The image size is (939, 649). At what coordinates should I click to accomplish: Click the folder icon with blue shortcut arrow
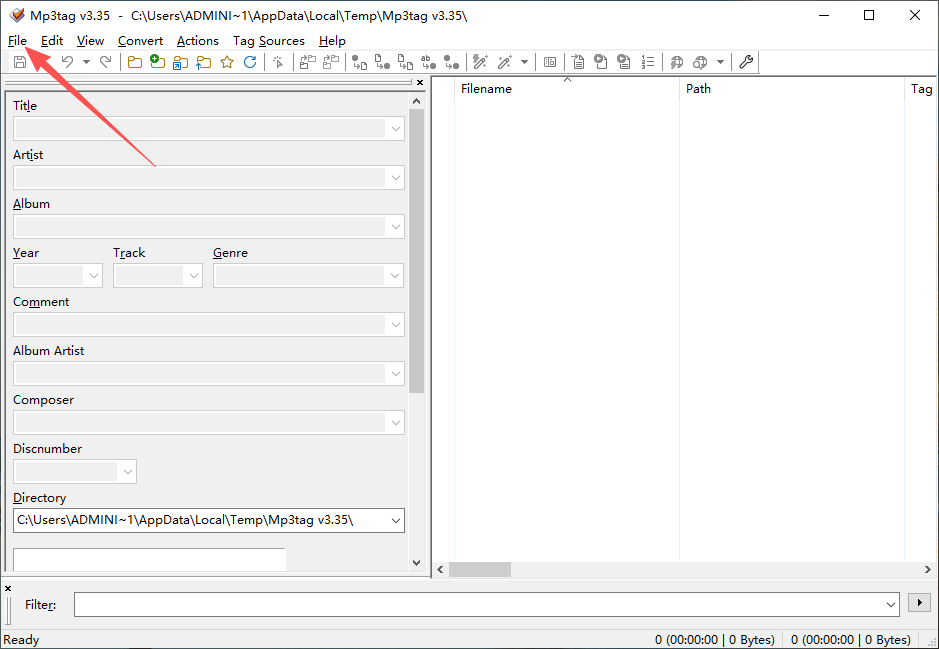tap(180, 62)
